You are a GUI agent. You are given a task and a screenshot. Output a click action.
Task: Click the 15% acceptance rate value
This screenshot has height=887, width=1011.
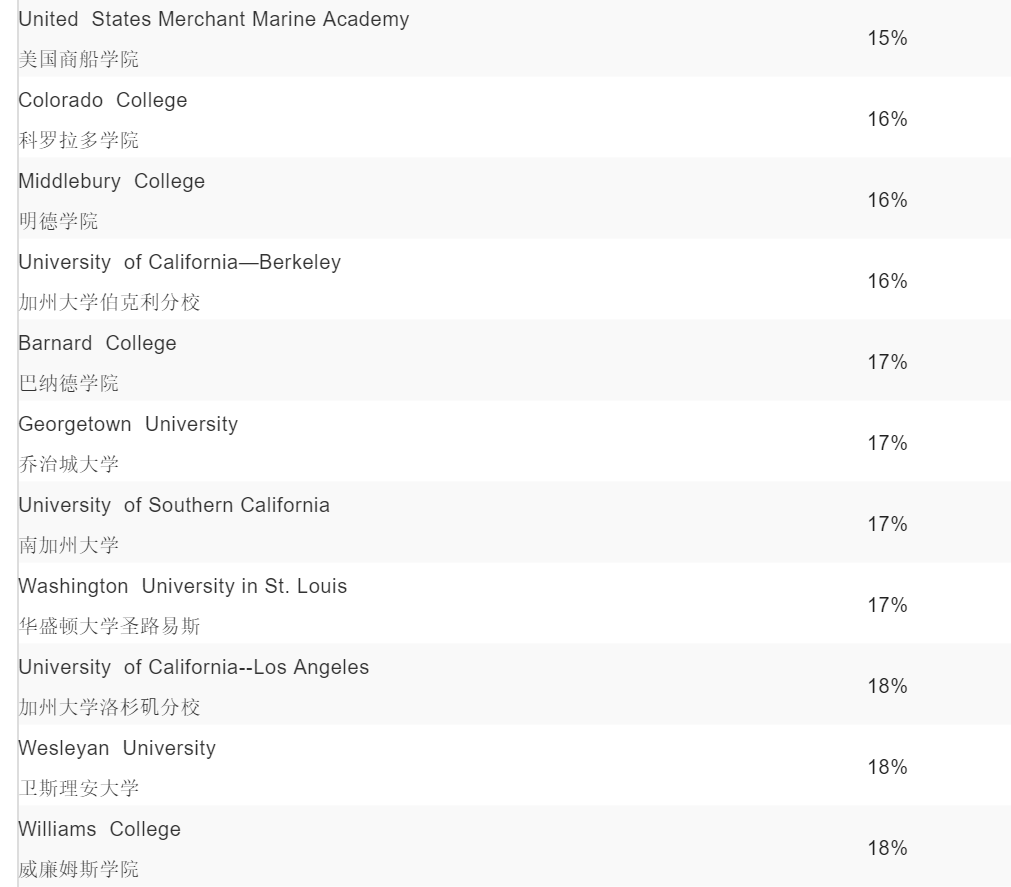click(887, 38)
